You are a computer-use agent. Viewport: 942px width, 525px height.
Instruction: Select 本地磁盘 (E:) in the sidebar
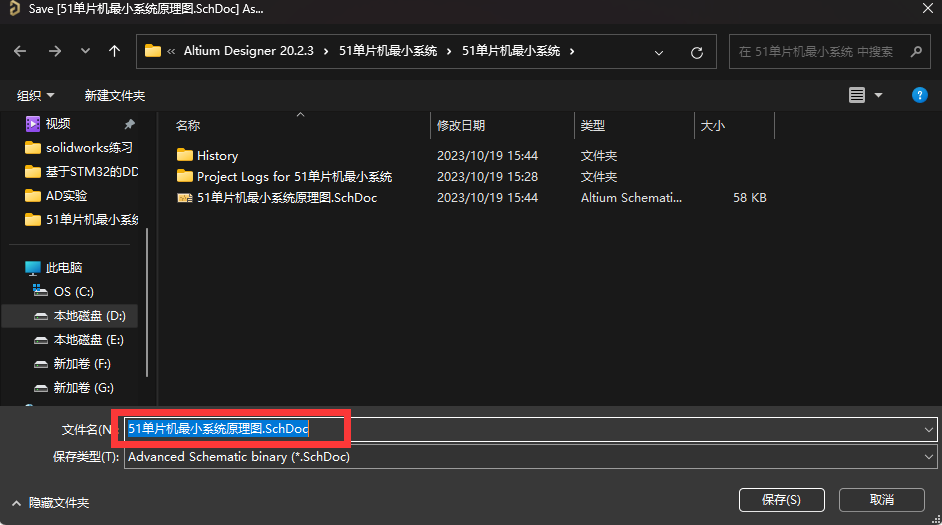[88, 340]
